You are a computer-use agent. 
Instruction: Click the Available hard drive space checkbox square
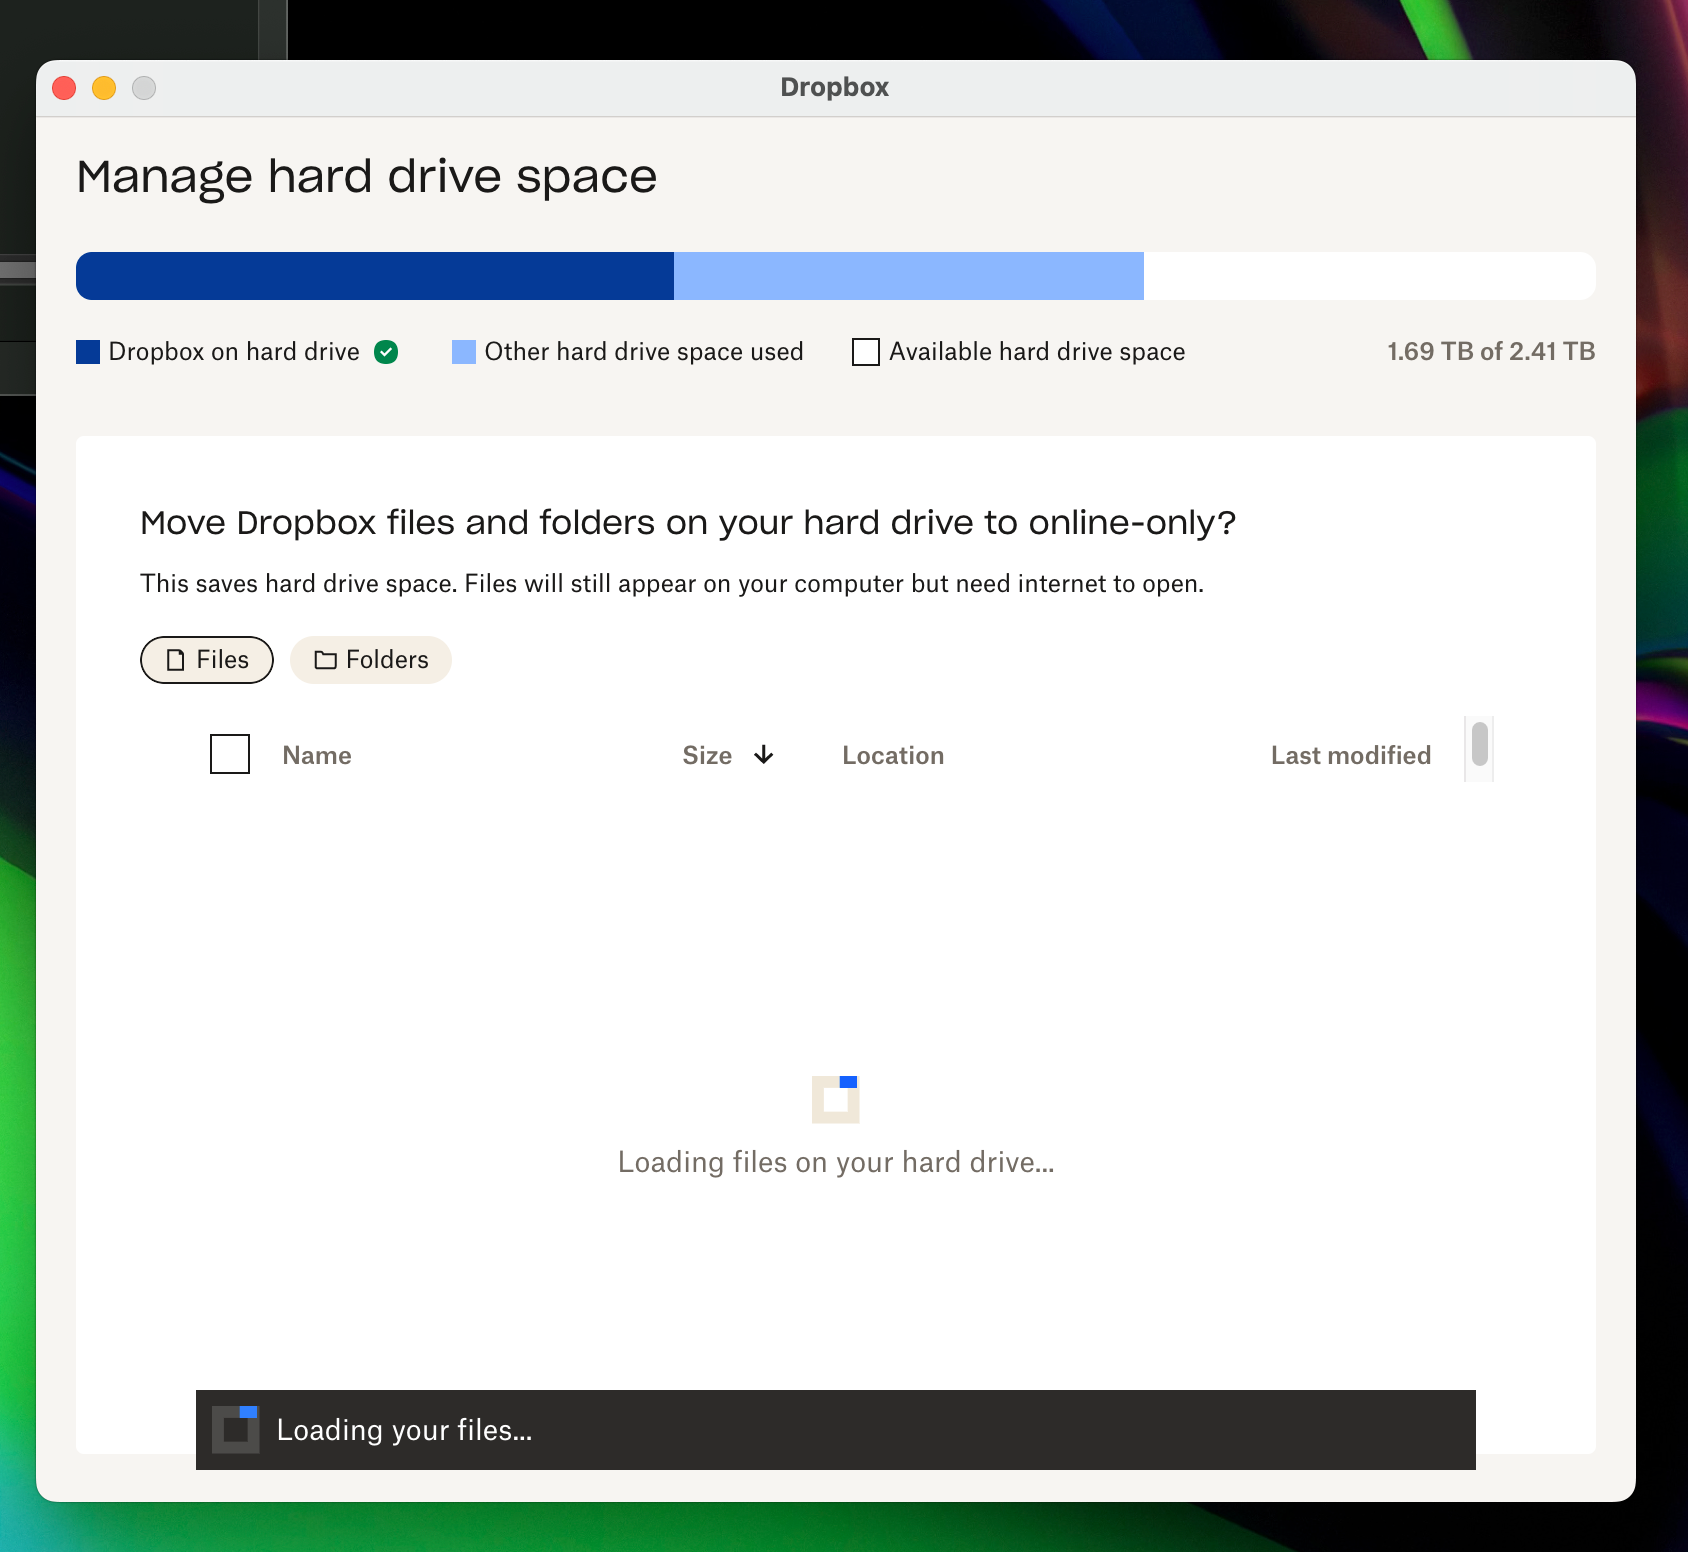(864, 351)
